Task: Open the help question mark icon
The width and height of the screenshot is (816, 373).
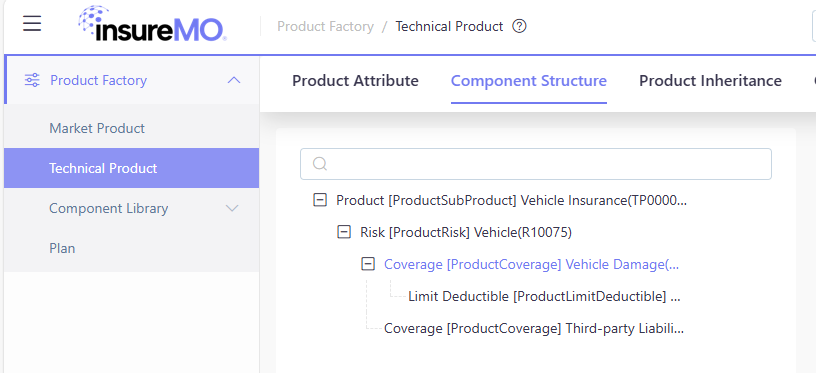Action: coord(519,26)
